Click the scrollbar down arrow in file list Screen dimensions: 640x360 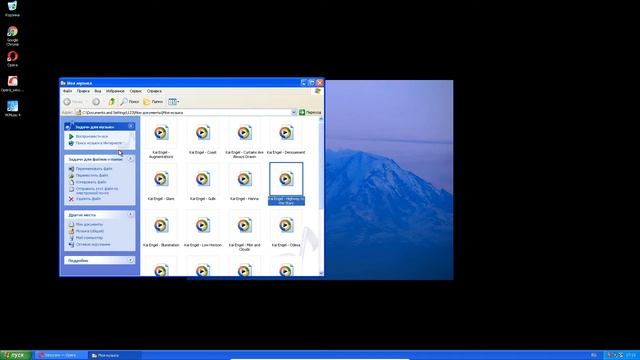point(321,273)
